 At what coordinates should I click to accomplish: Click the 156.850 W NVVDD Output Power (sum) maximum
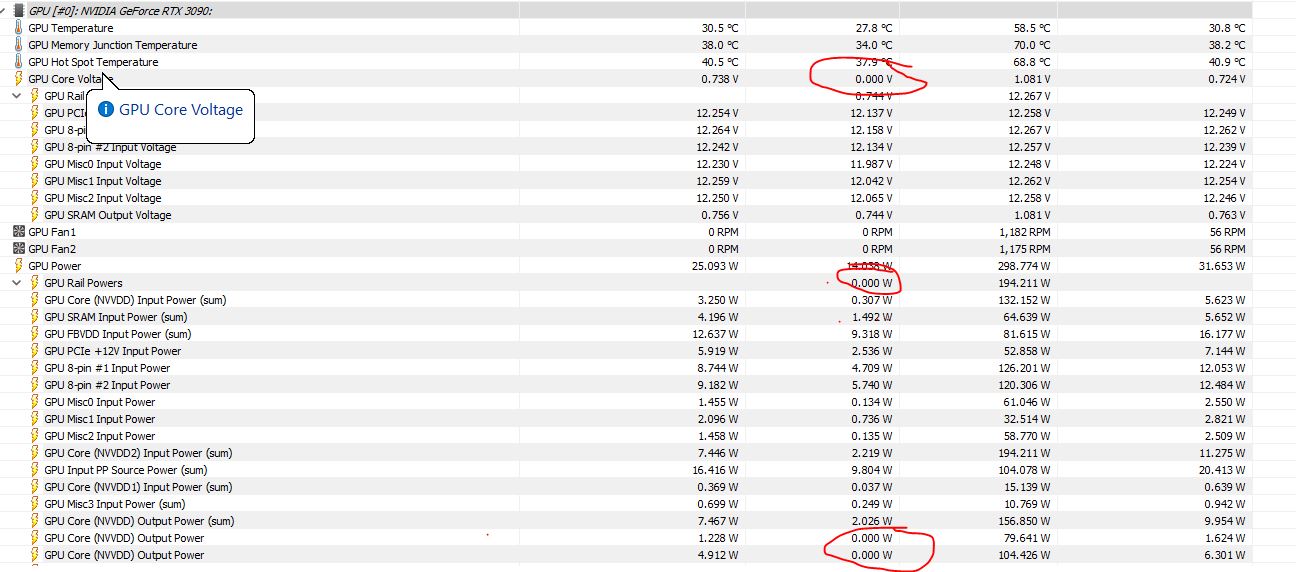coord(1022,521)
